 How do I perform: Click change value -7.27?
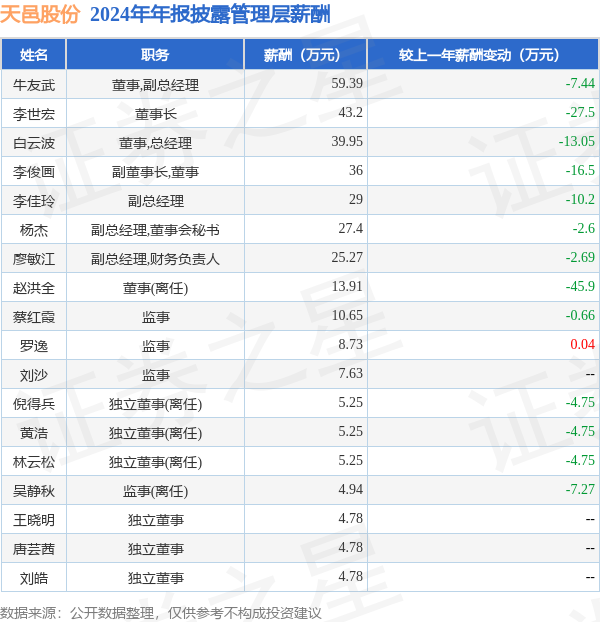(x=580, y=489)
